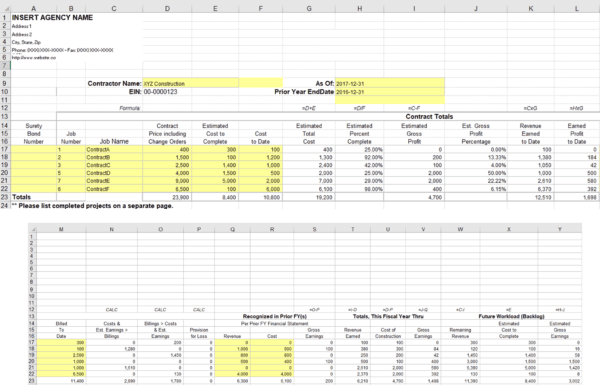Click the 'Recognized in Prior FY(s)' heading
600x385 pixels.
[x=275, y=316]
